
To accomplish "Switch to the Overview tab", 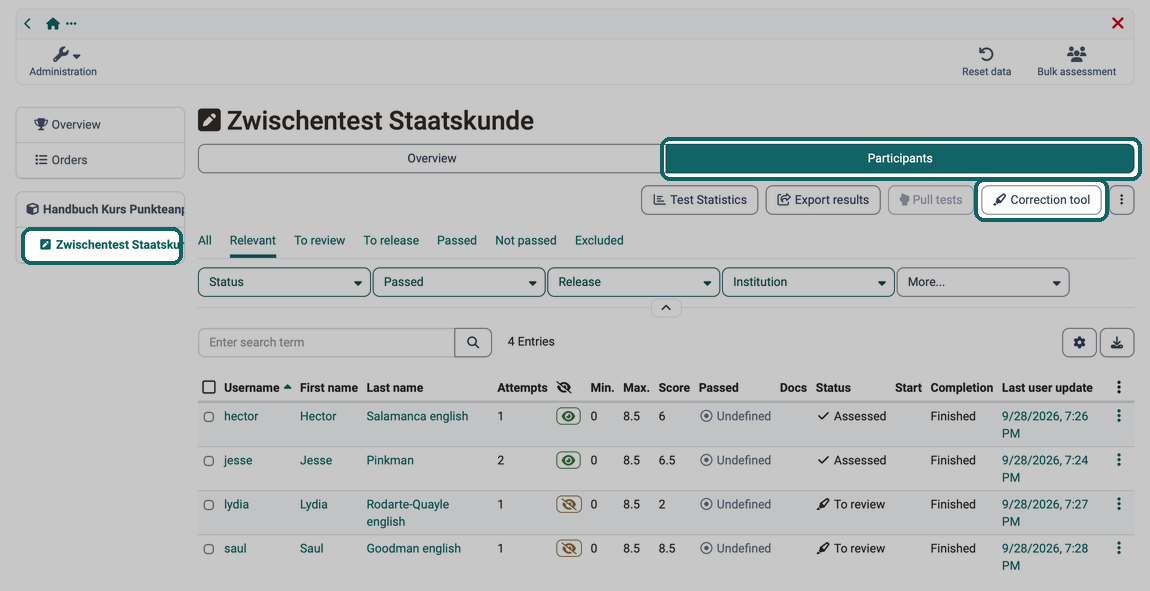I will pyautogui.click(x=431, y=158).
